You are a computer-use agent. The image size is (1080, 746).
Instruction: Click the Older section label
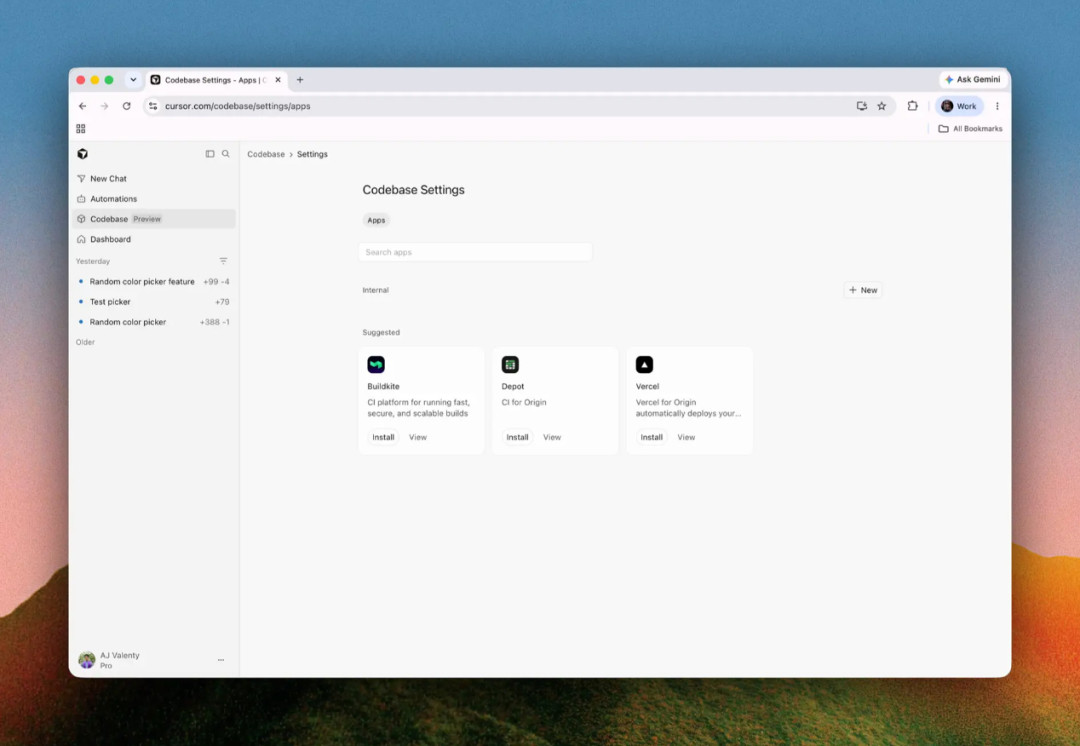[85, 342]
